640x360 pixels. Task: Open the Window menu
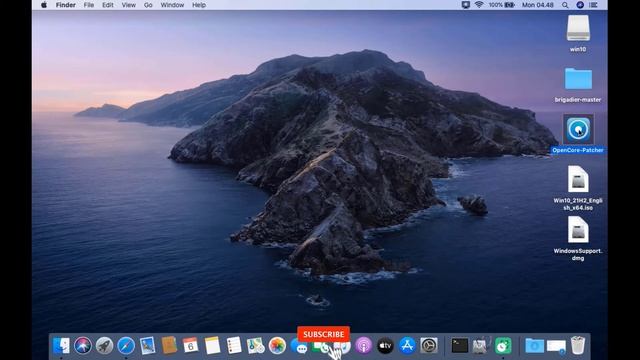point(172,5)
